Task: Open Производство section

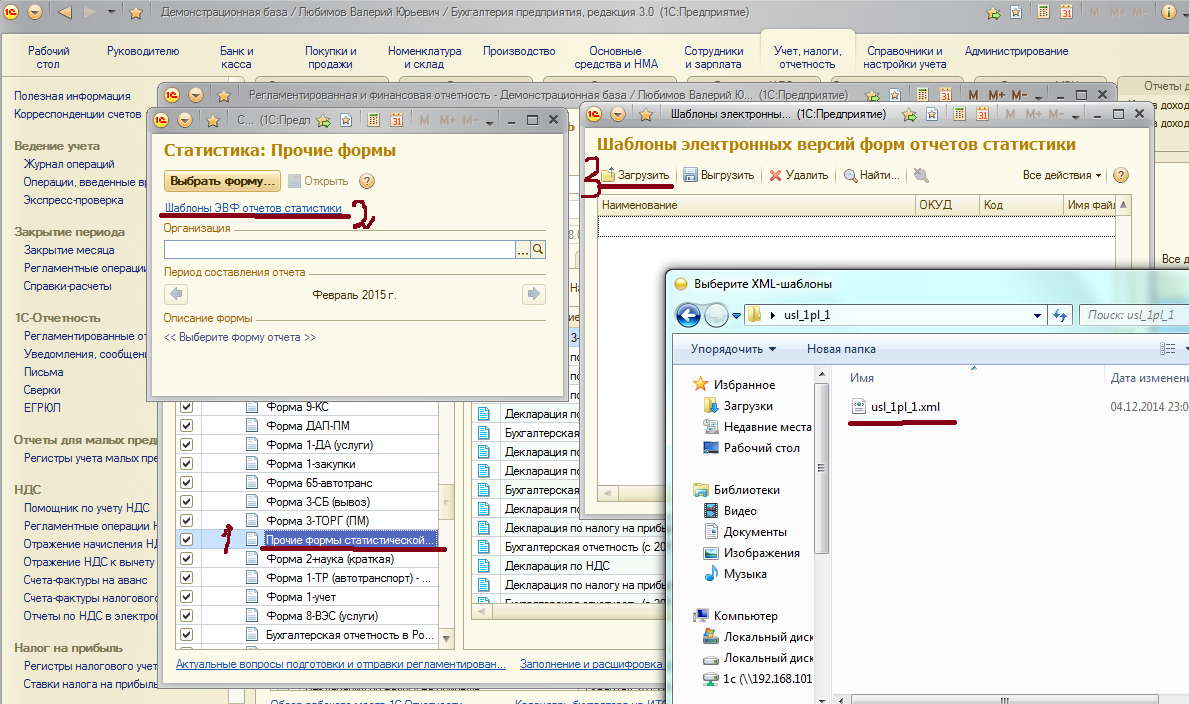Action: (519, 51)
